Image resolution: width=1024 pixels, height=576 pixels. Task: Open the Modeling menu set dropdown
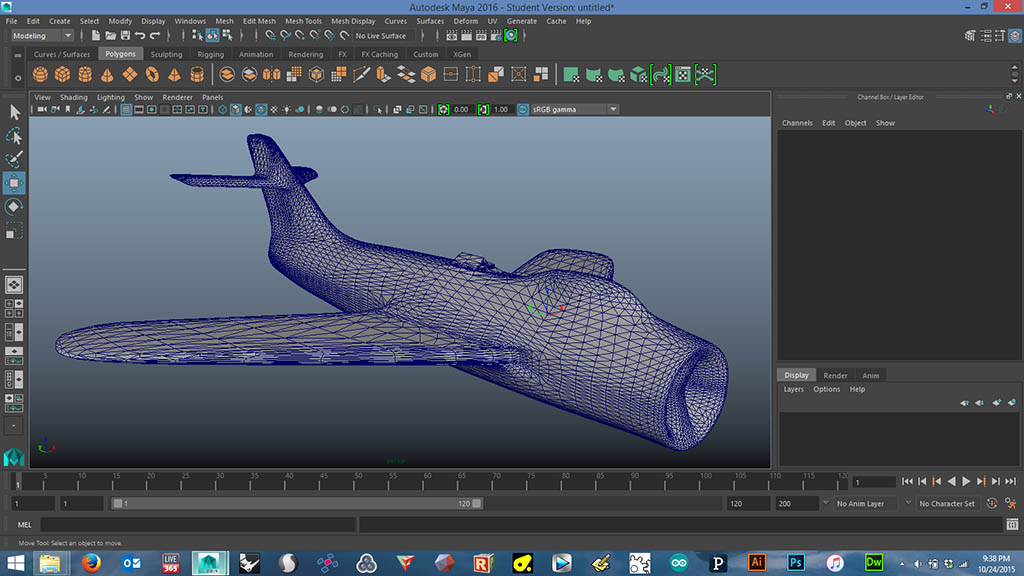pyautogui.click(x=41, y=36)
